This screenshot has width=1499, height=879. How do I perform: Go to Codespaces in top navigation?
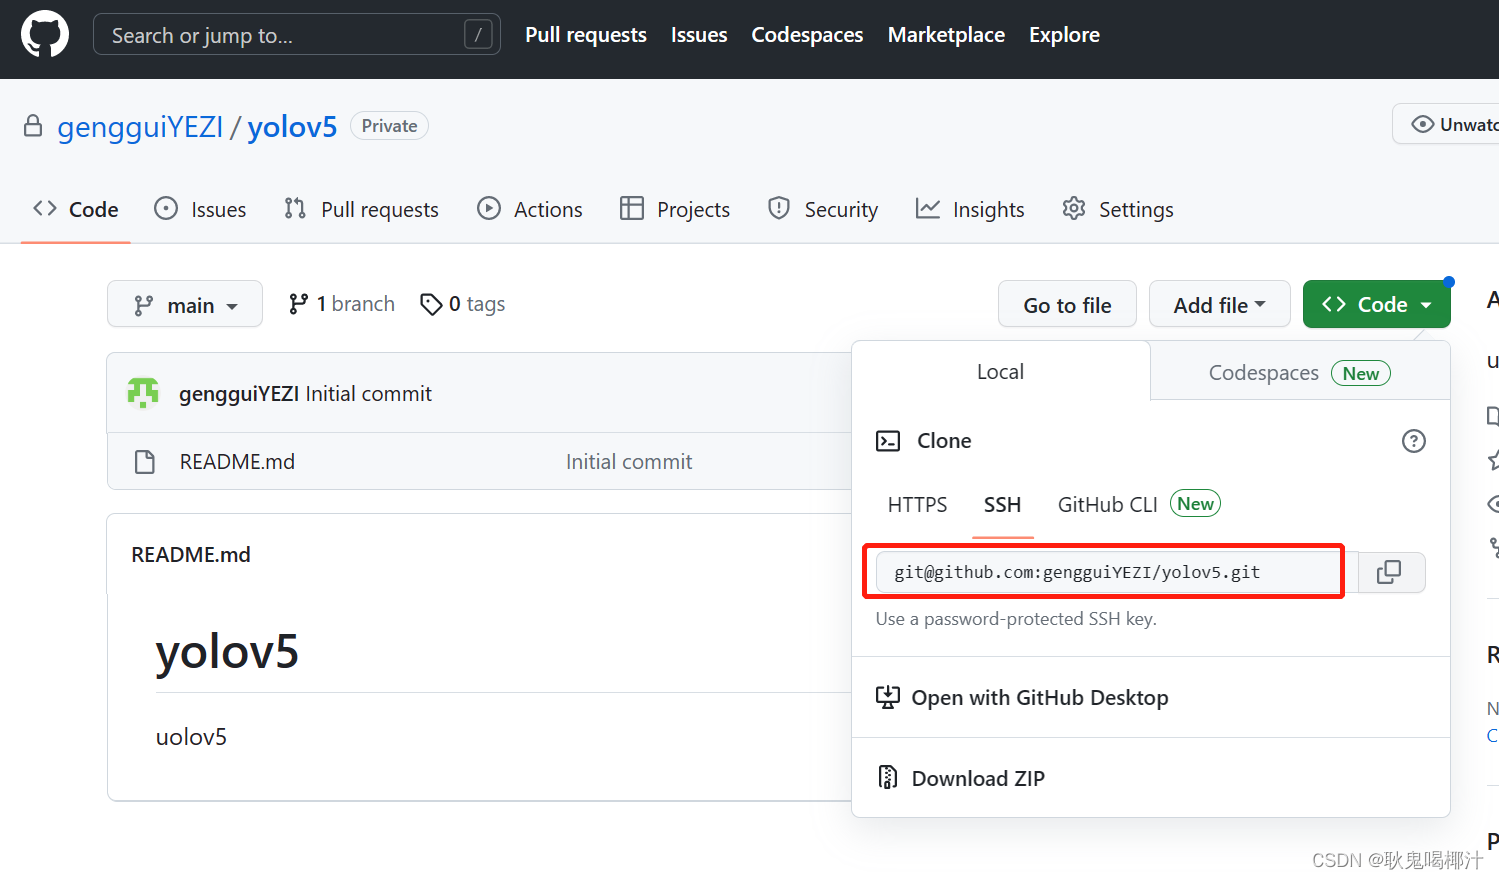tap(807, 35)
